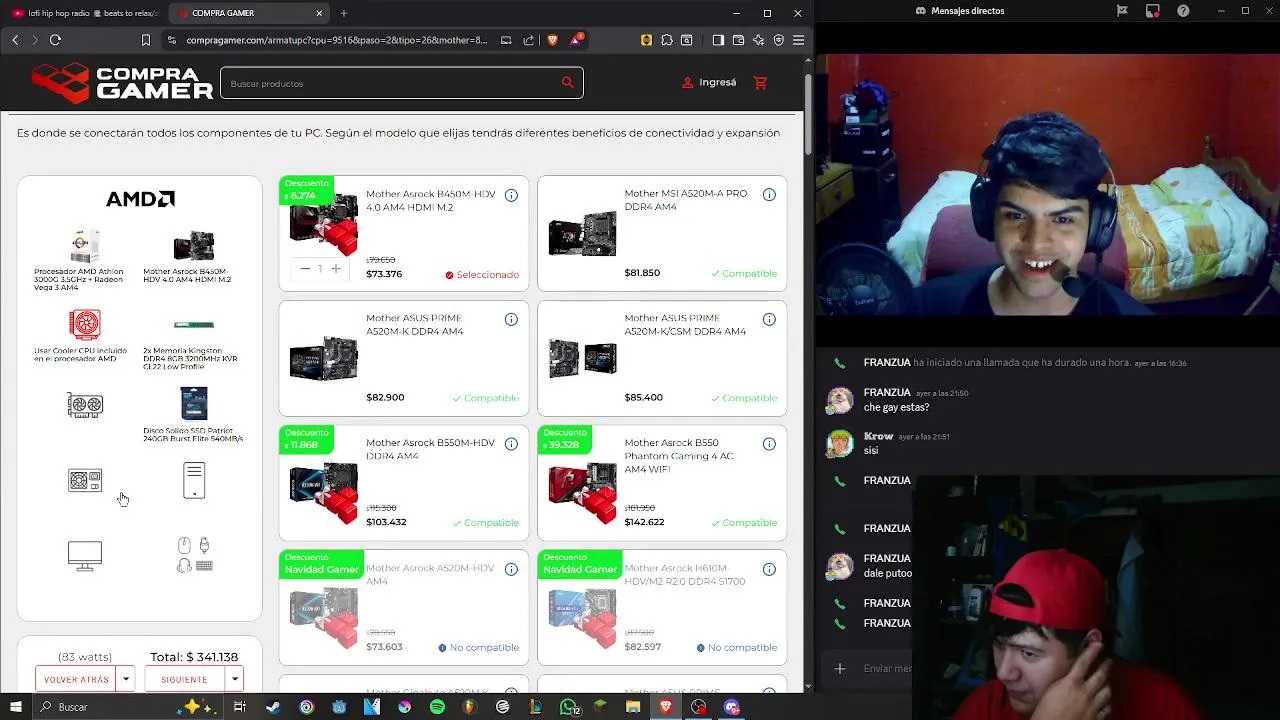The width and height of the screenshot is (1280, 720).
Task: Reload the Compra Gamer page
Action: point(55,40)
